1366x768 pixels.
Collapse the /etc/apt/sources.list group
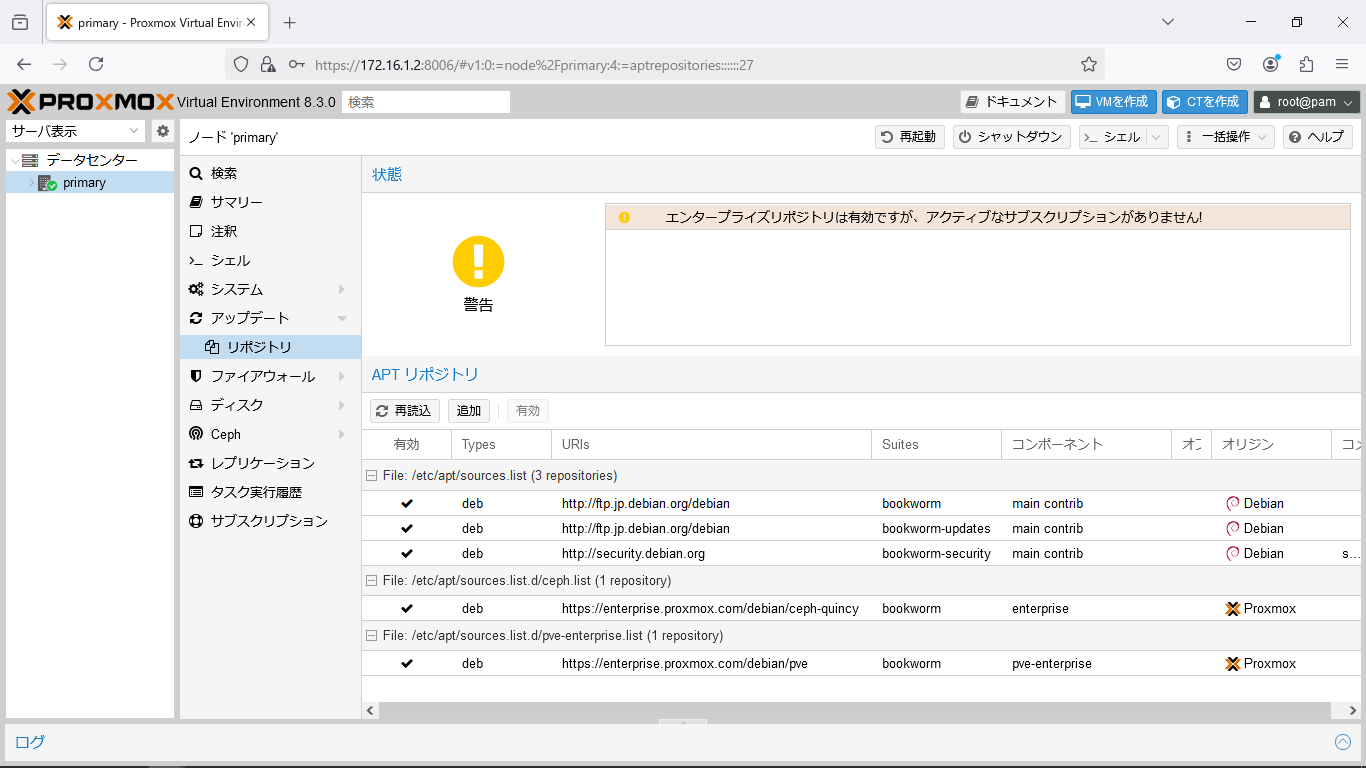(x=371, y=475)
